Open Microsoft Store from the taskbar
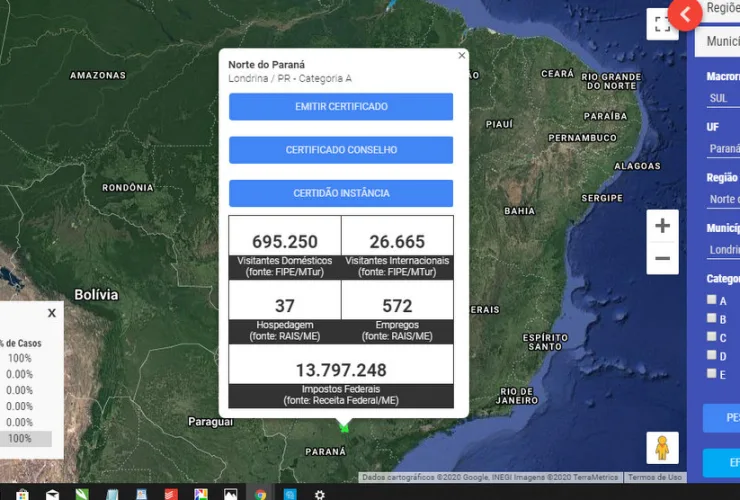The image size is (740, 500). [x=22, y=494]
